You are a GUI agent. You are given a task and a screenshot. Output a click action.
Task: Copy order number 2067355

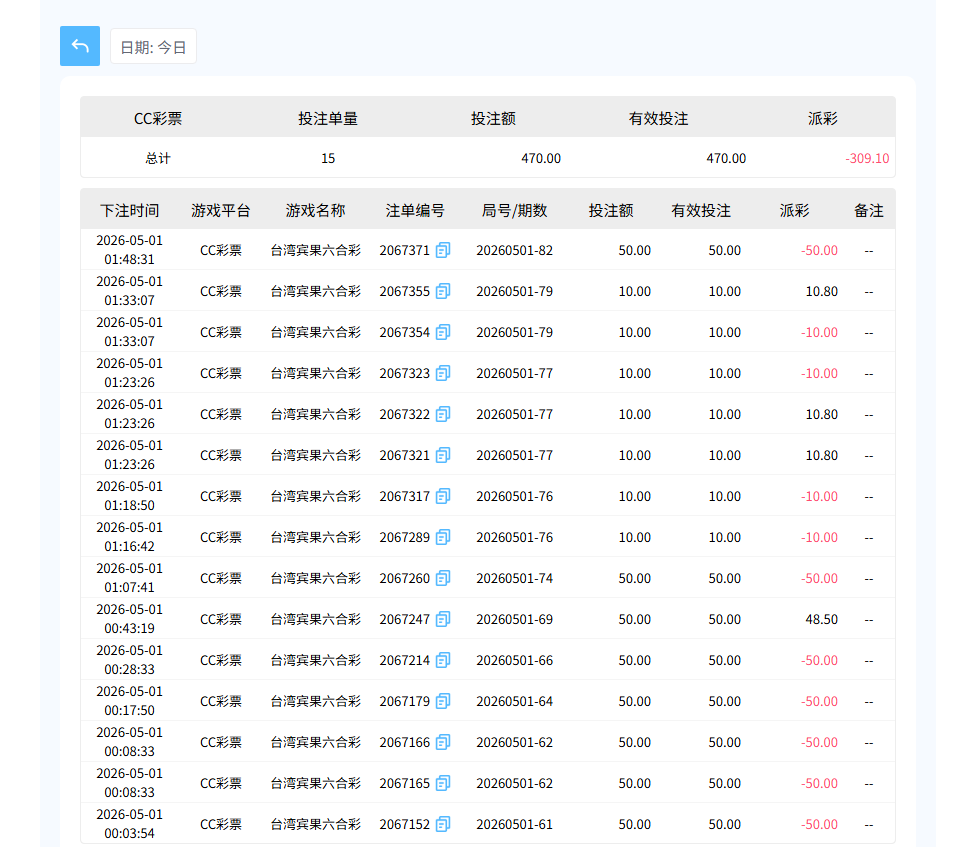pos(443,291)
